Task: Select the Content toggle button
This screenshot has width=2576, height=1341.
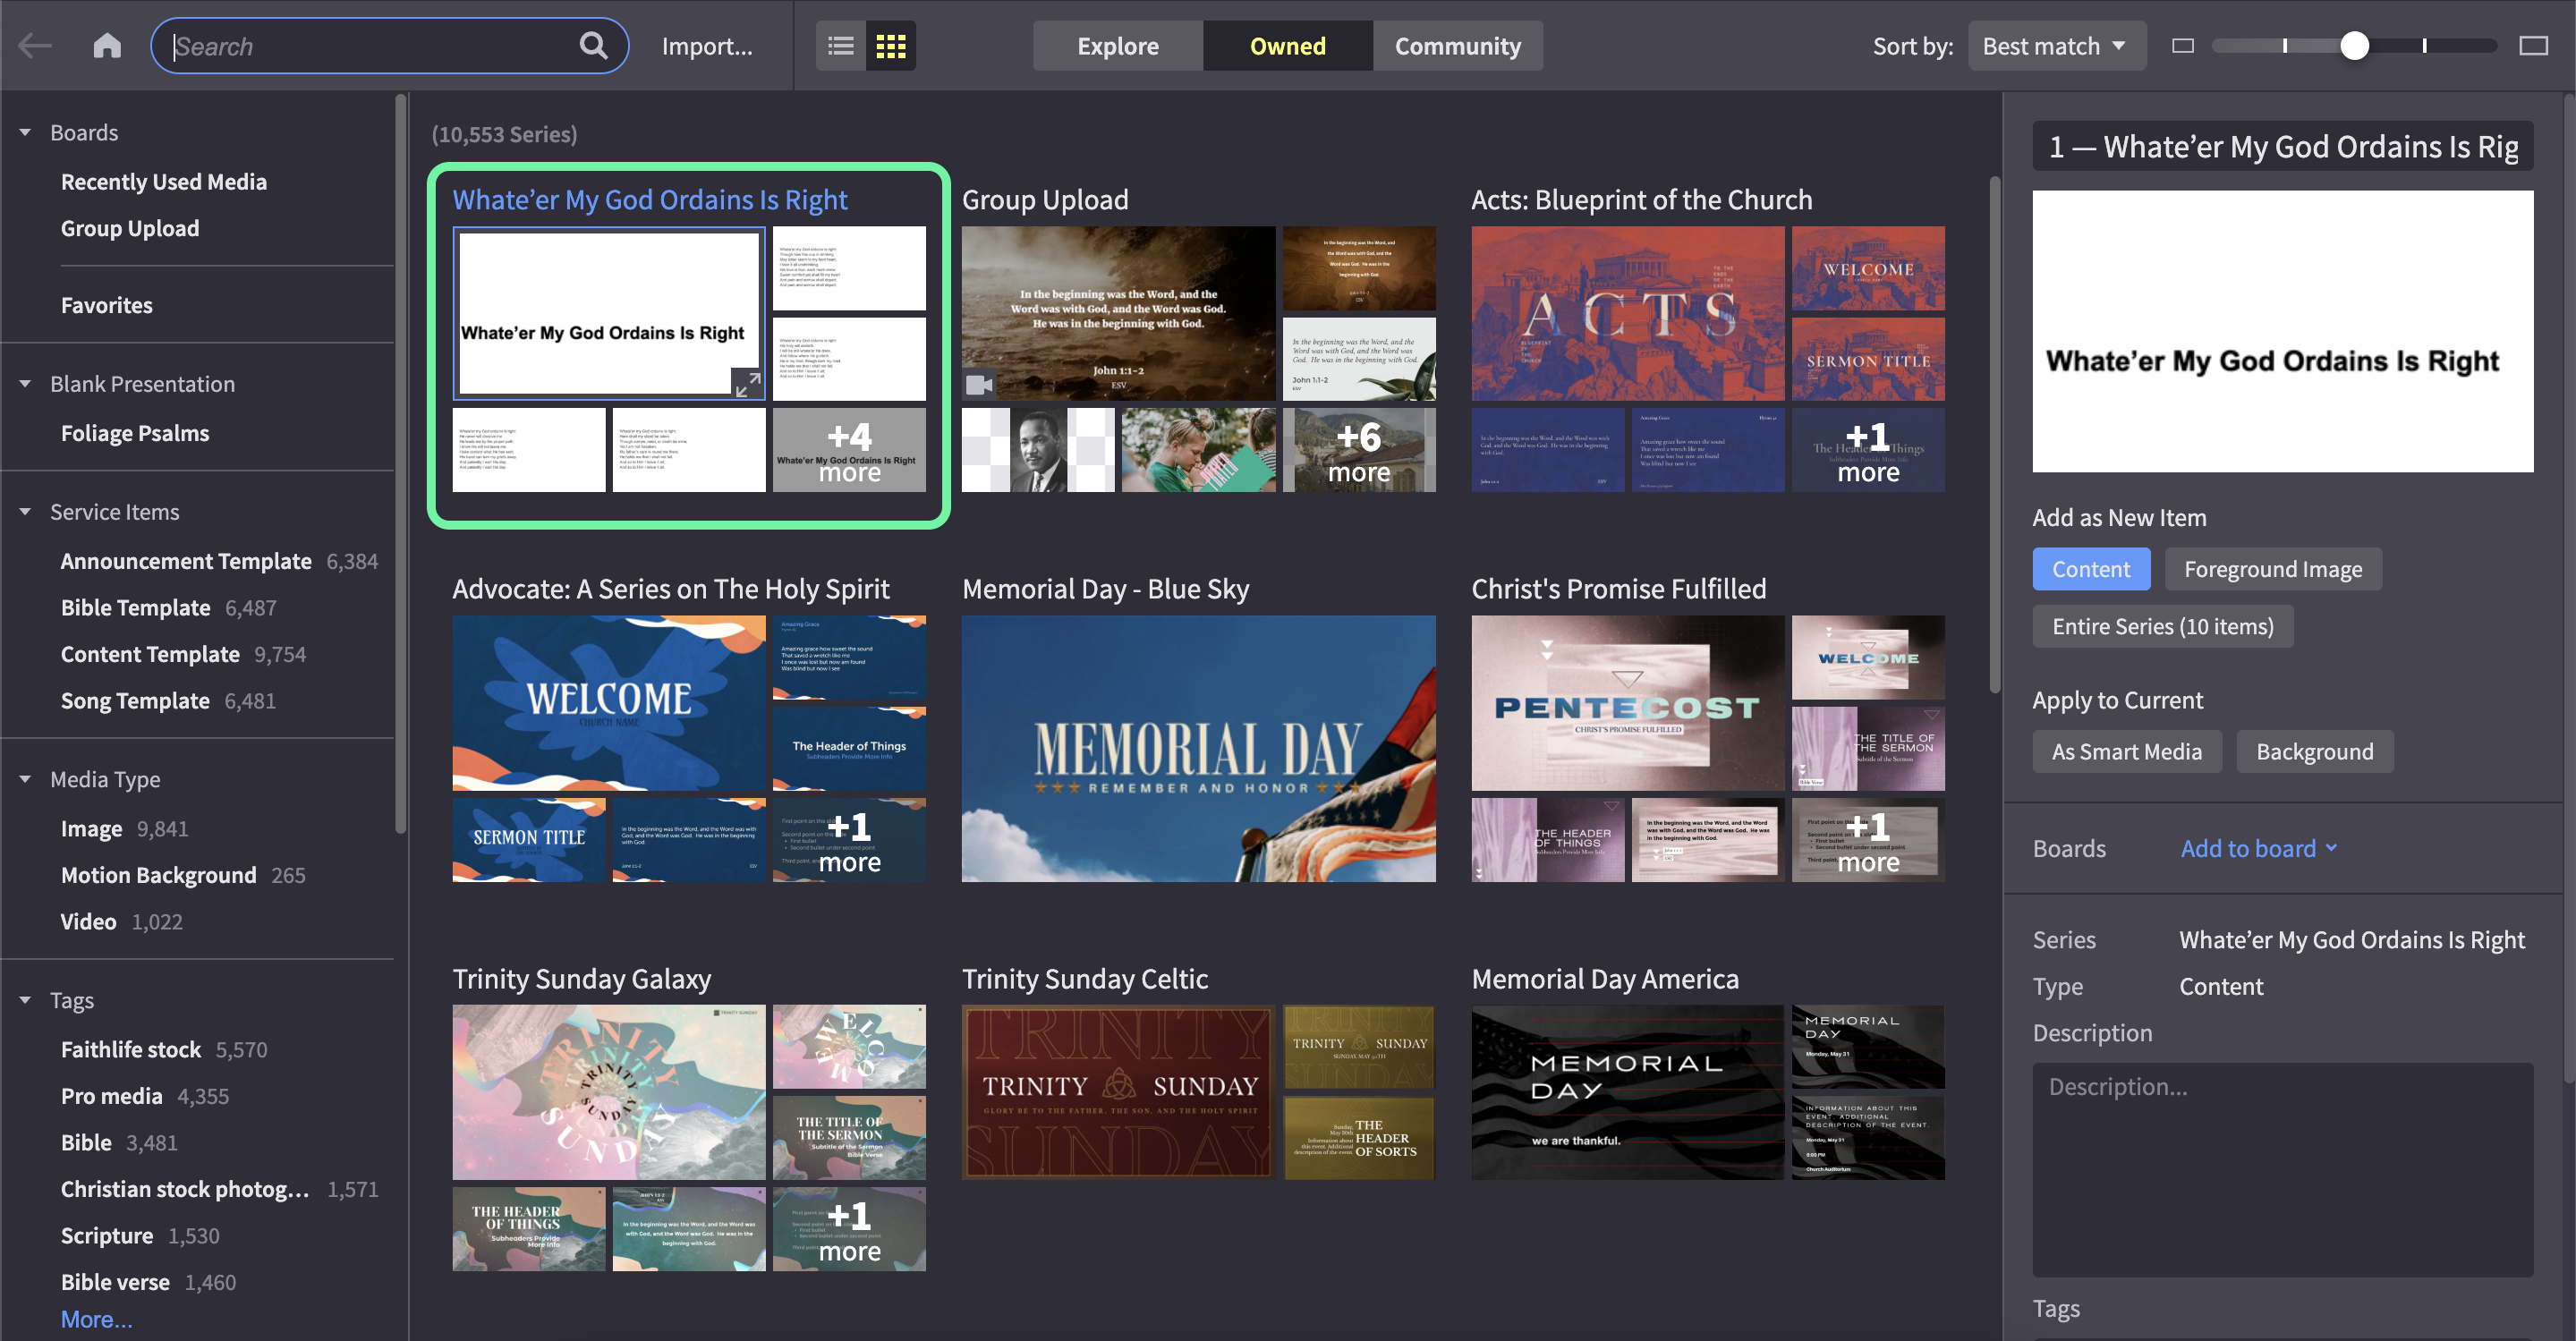Action: tap(2090, 569)
